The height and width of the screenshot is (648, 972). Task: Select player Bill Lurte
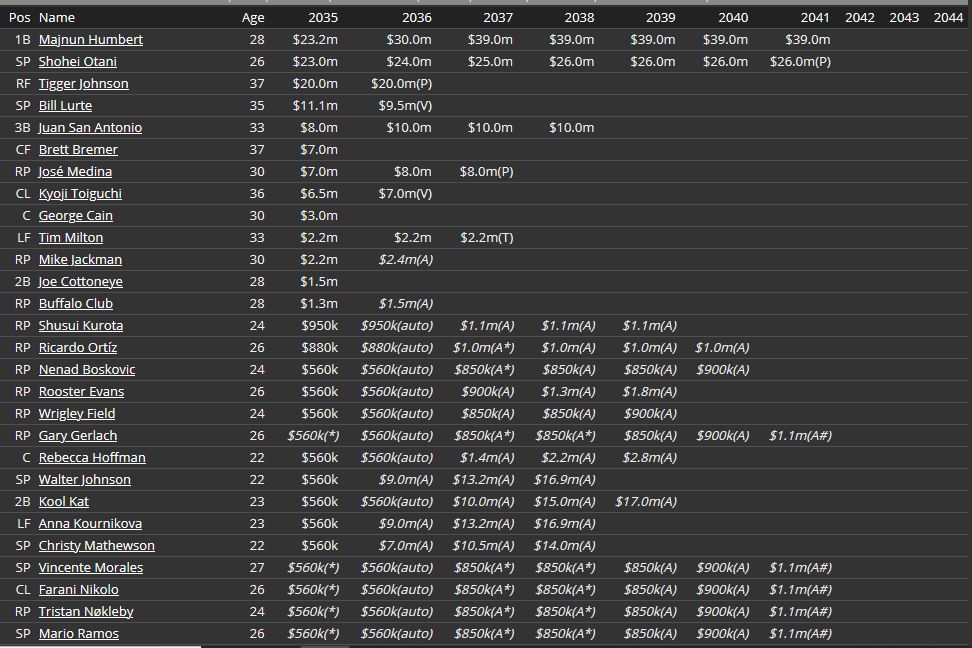click(65, 105)
